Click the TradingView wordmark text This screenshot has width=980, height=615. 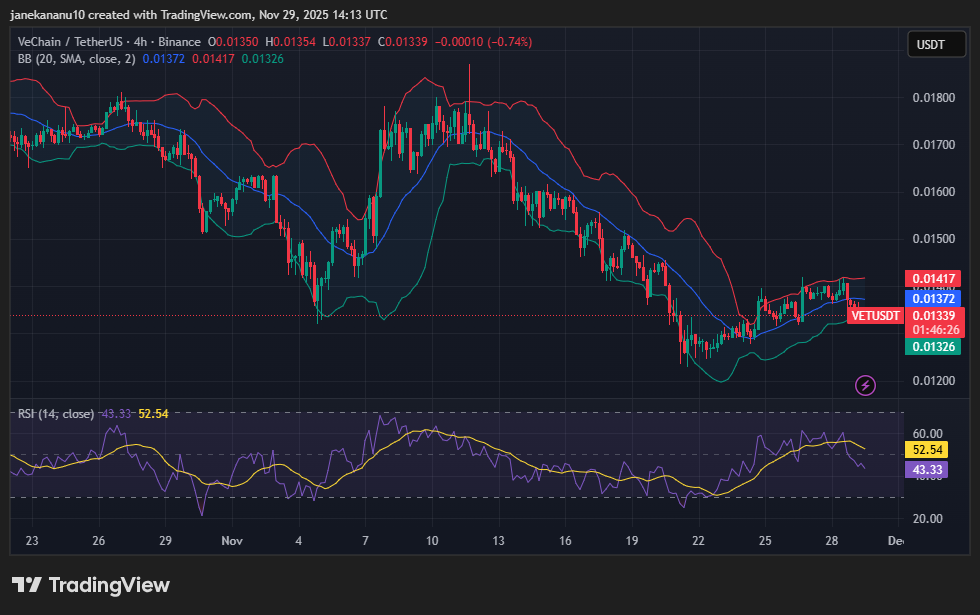109,585
